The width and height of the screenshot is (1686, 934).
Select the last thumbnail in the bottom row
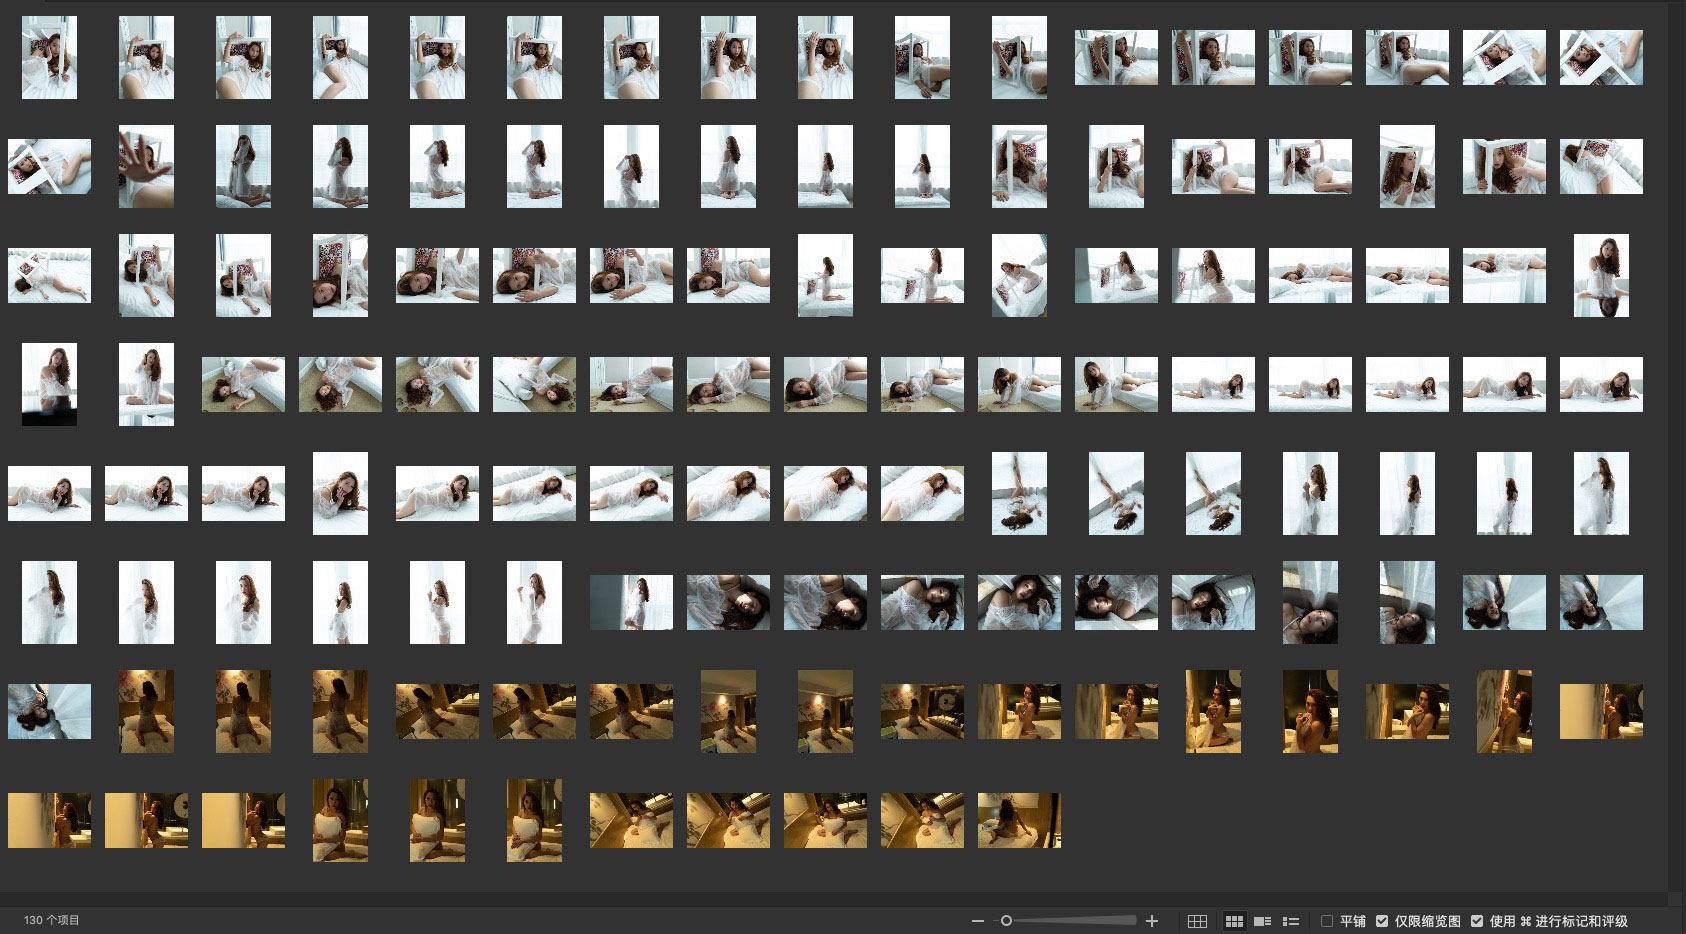pyautogui.click(x=1019, y=820)
